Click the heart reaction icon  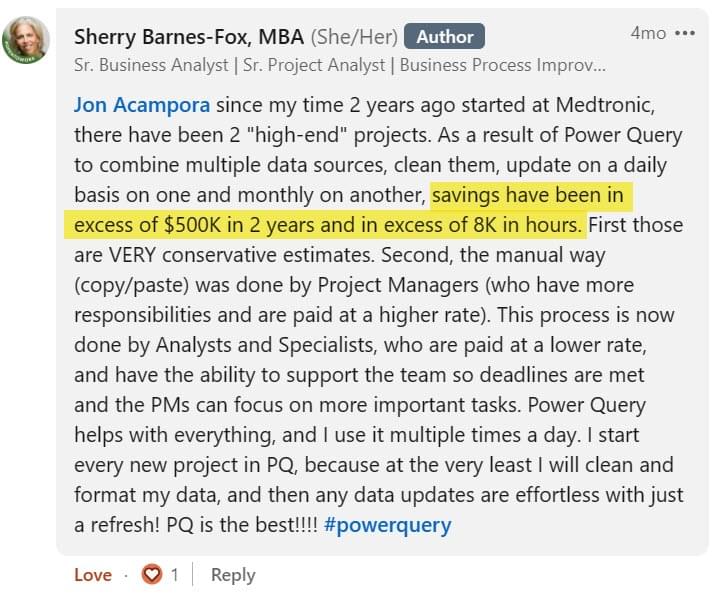click(x=152, y=575)
